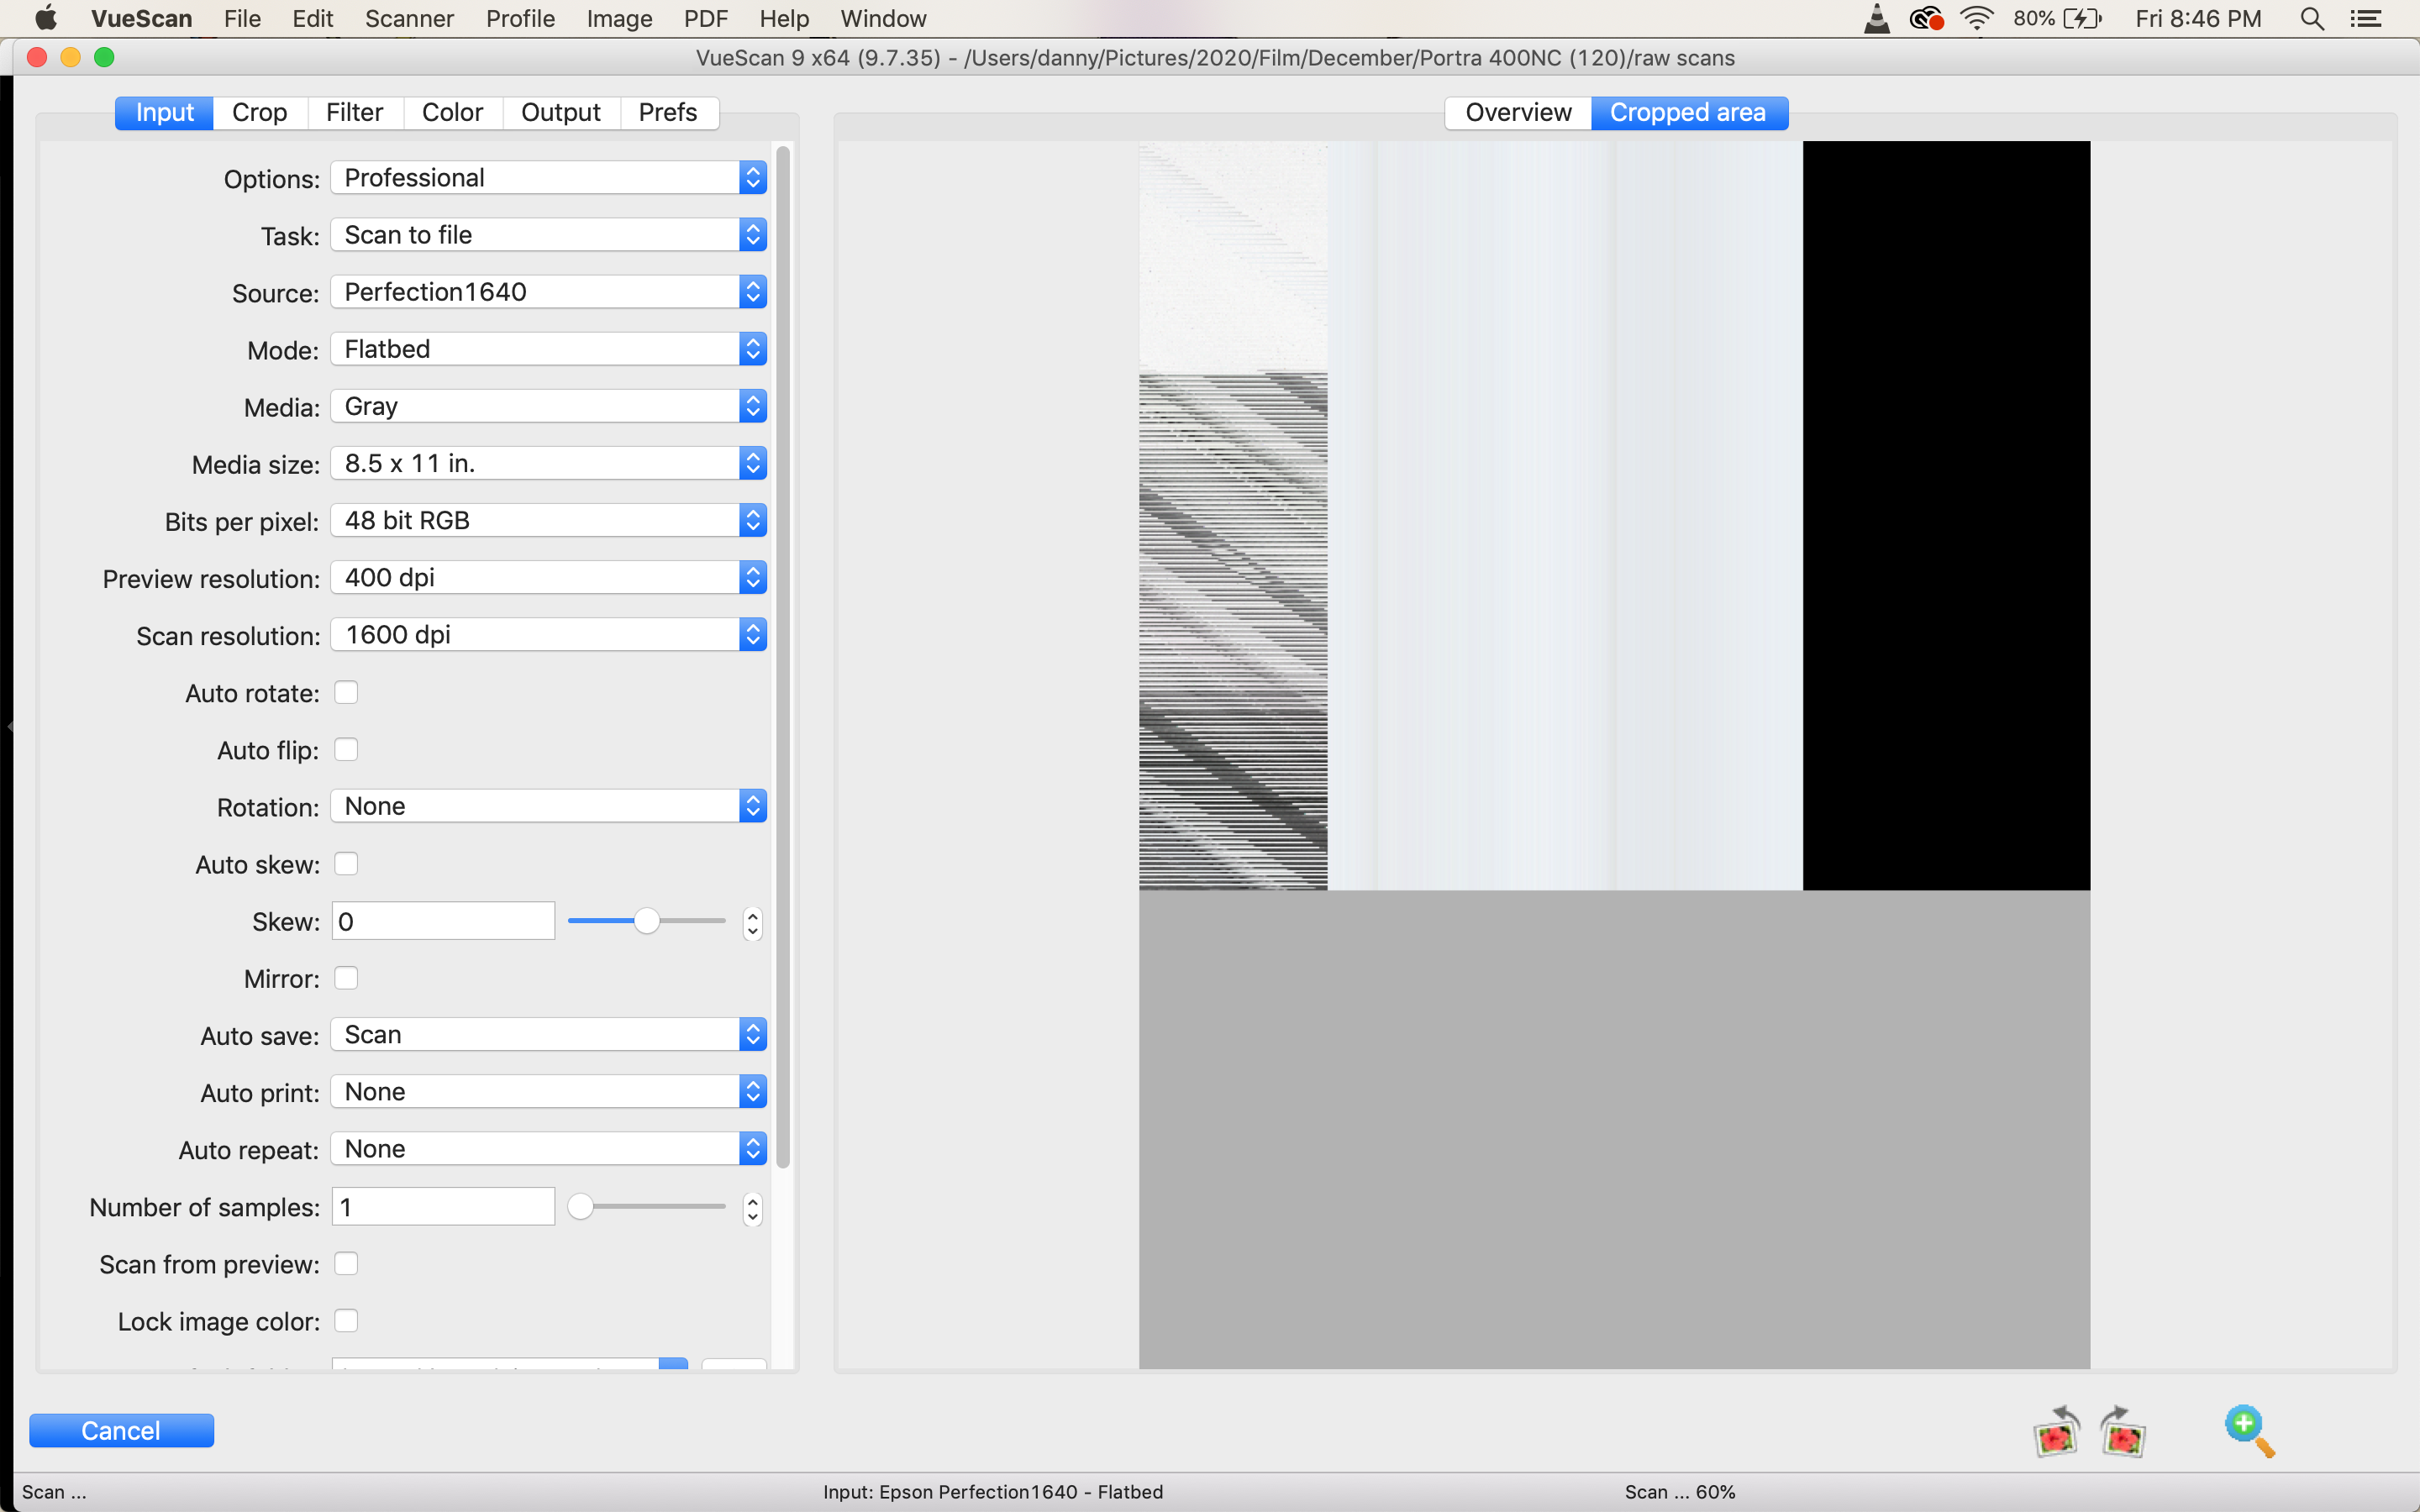Viewport: 2420px width, 1512px height.
Task: Open the Preview resolution dropdown
Action: click(x=549, y=577)
